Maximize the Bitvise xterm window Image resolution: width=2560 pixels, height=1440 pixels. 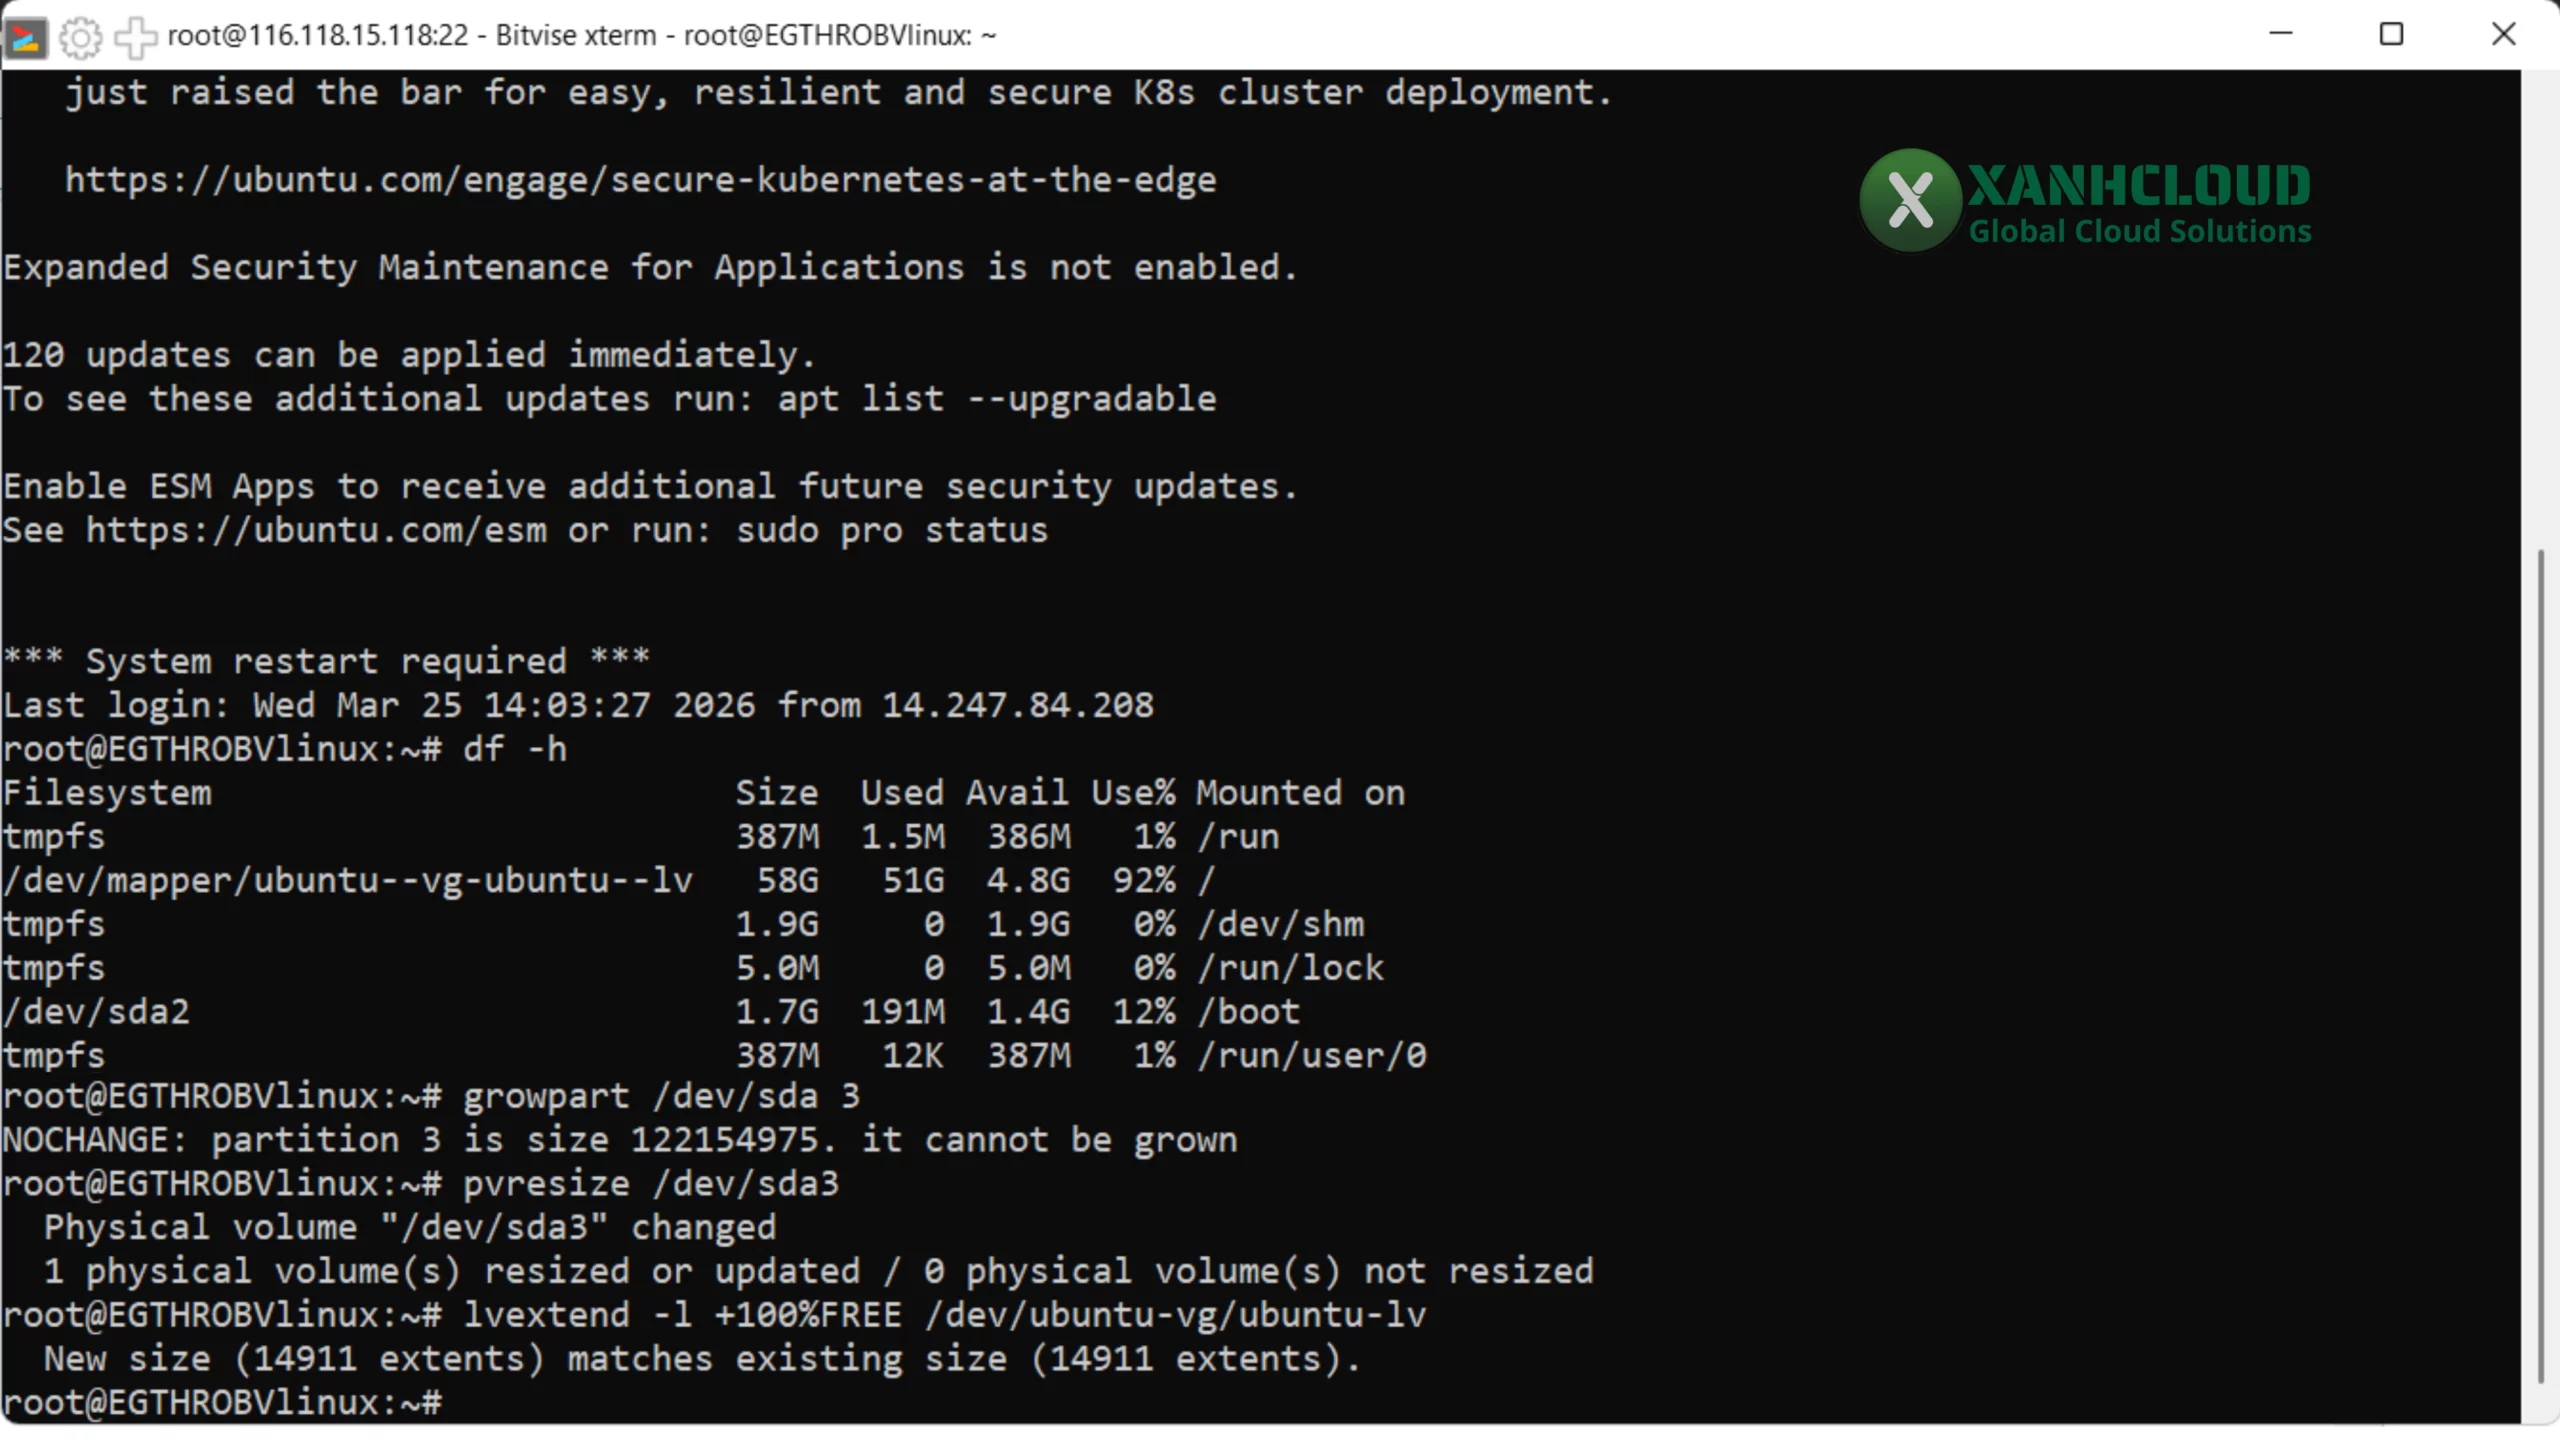(2391, 34)
